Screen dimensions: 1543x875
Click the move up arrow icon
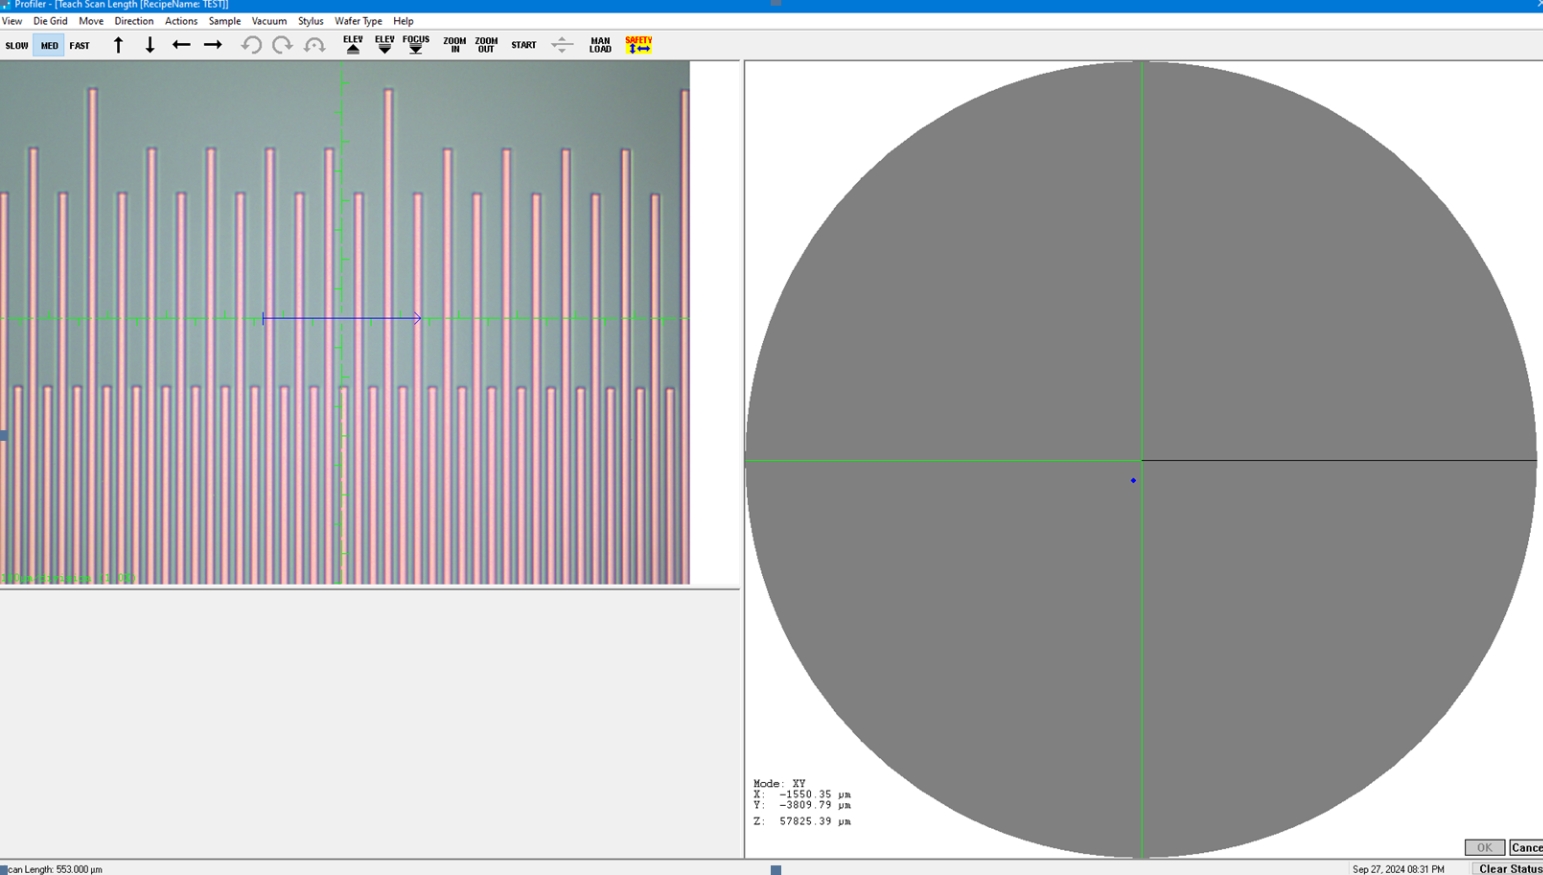click(x=118, y=45)
